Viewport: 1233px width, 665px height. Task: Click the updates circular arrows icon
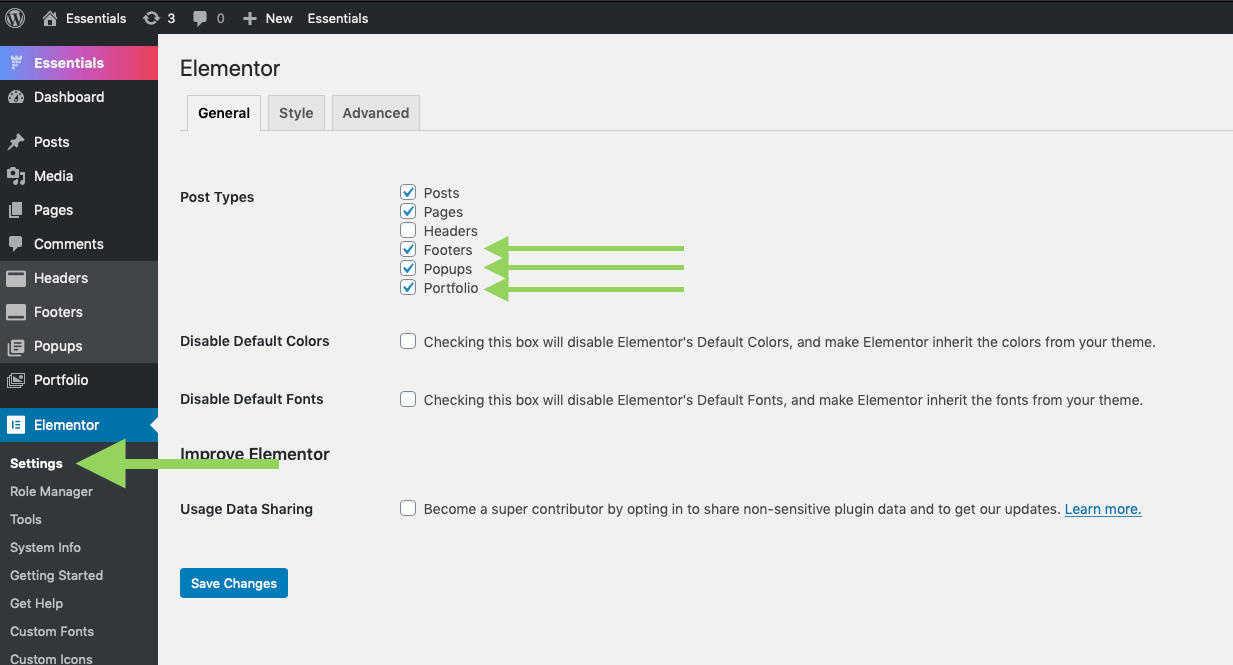151,18
